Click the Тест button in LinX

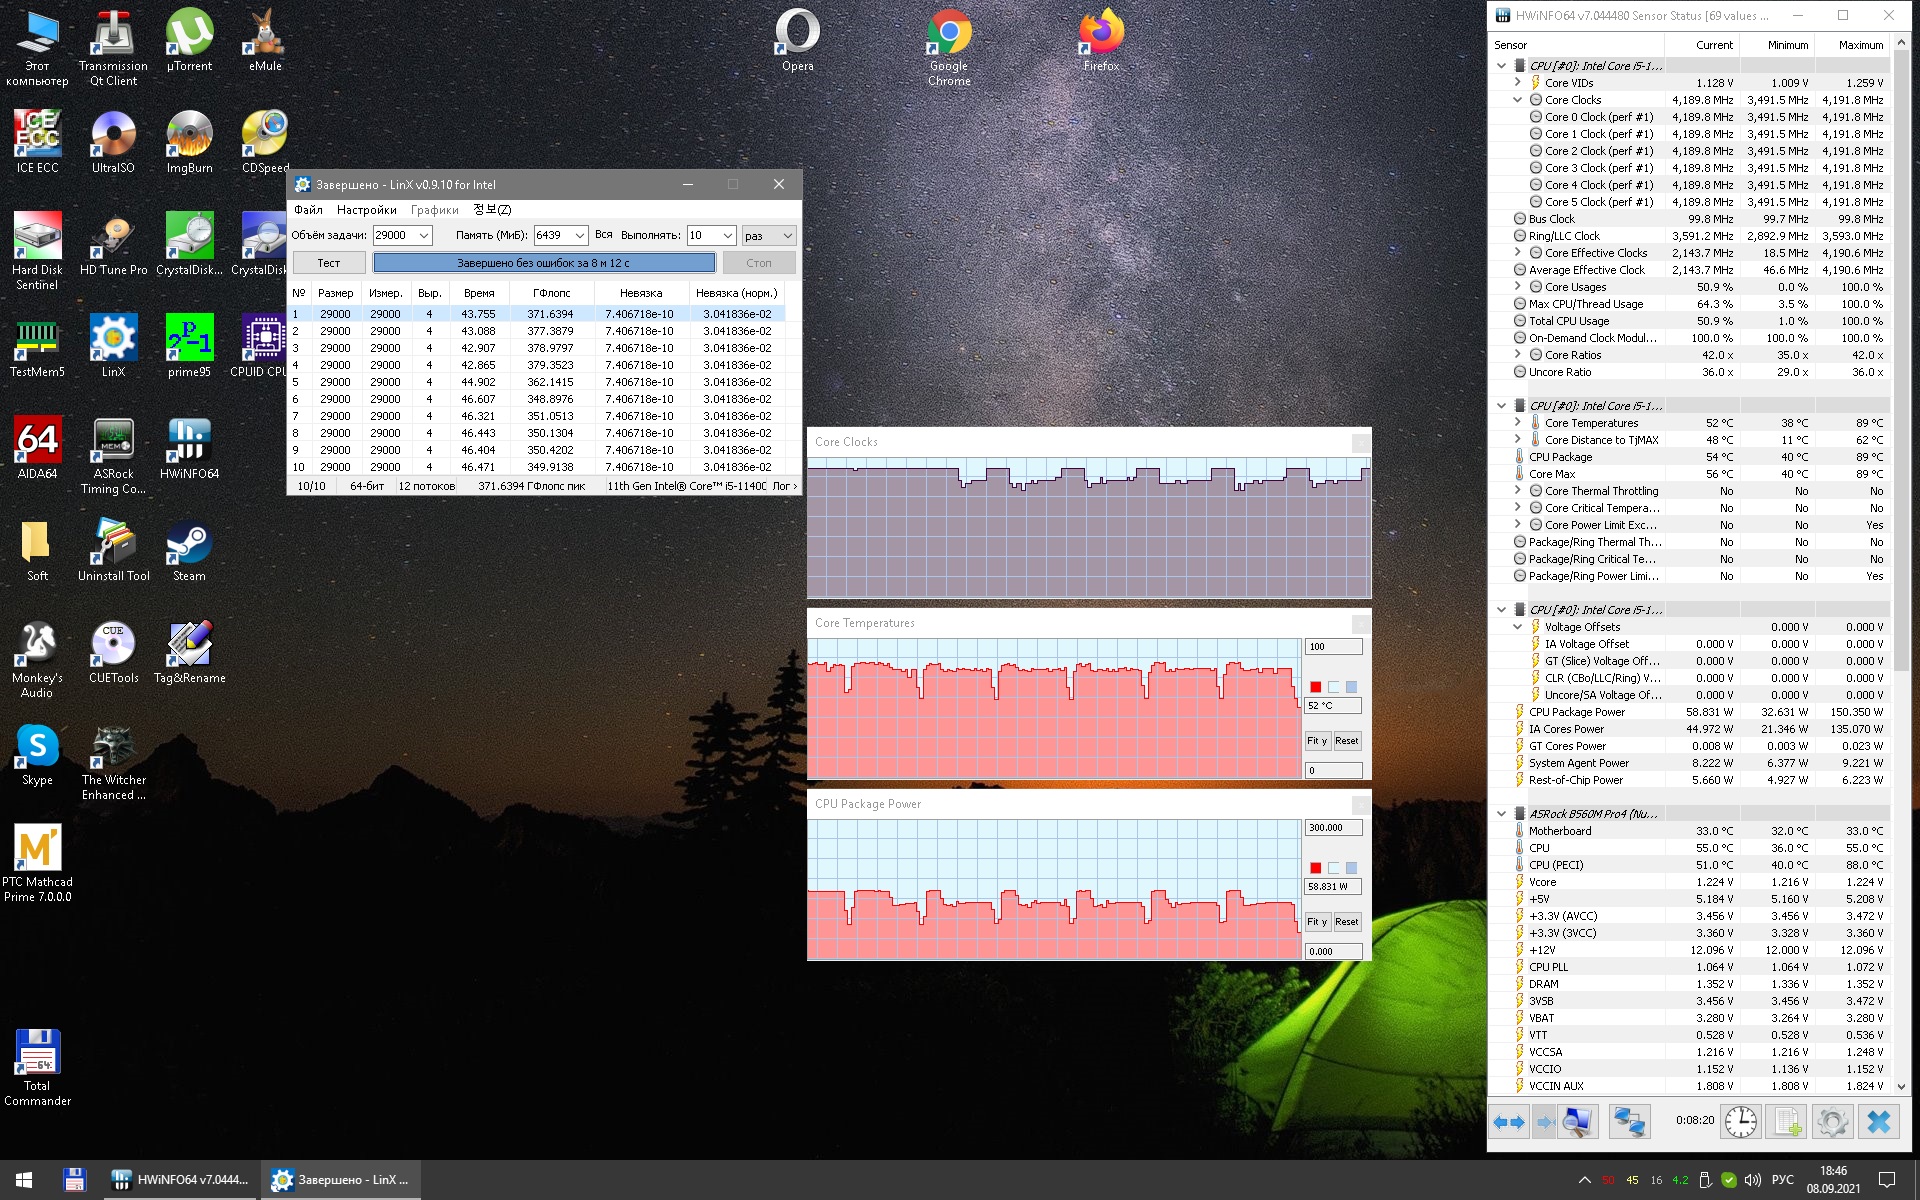[x=328, y=263]
